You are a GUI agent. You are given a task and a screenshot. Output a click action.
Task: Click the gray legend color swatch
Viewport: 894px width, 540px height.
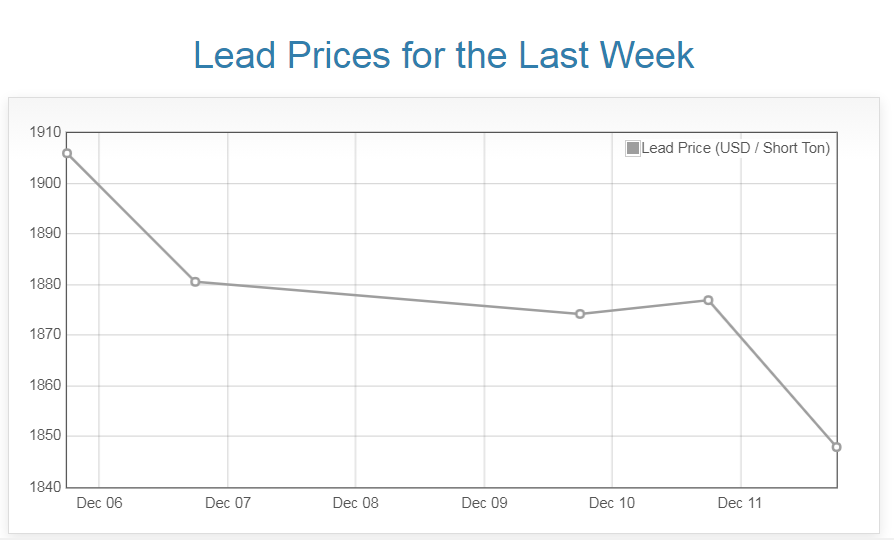[633, 148]
